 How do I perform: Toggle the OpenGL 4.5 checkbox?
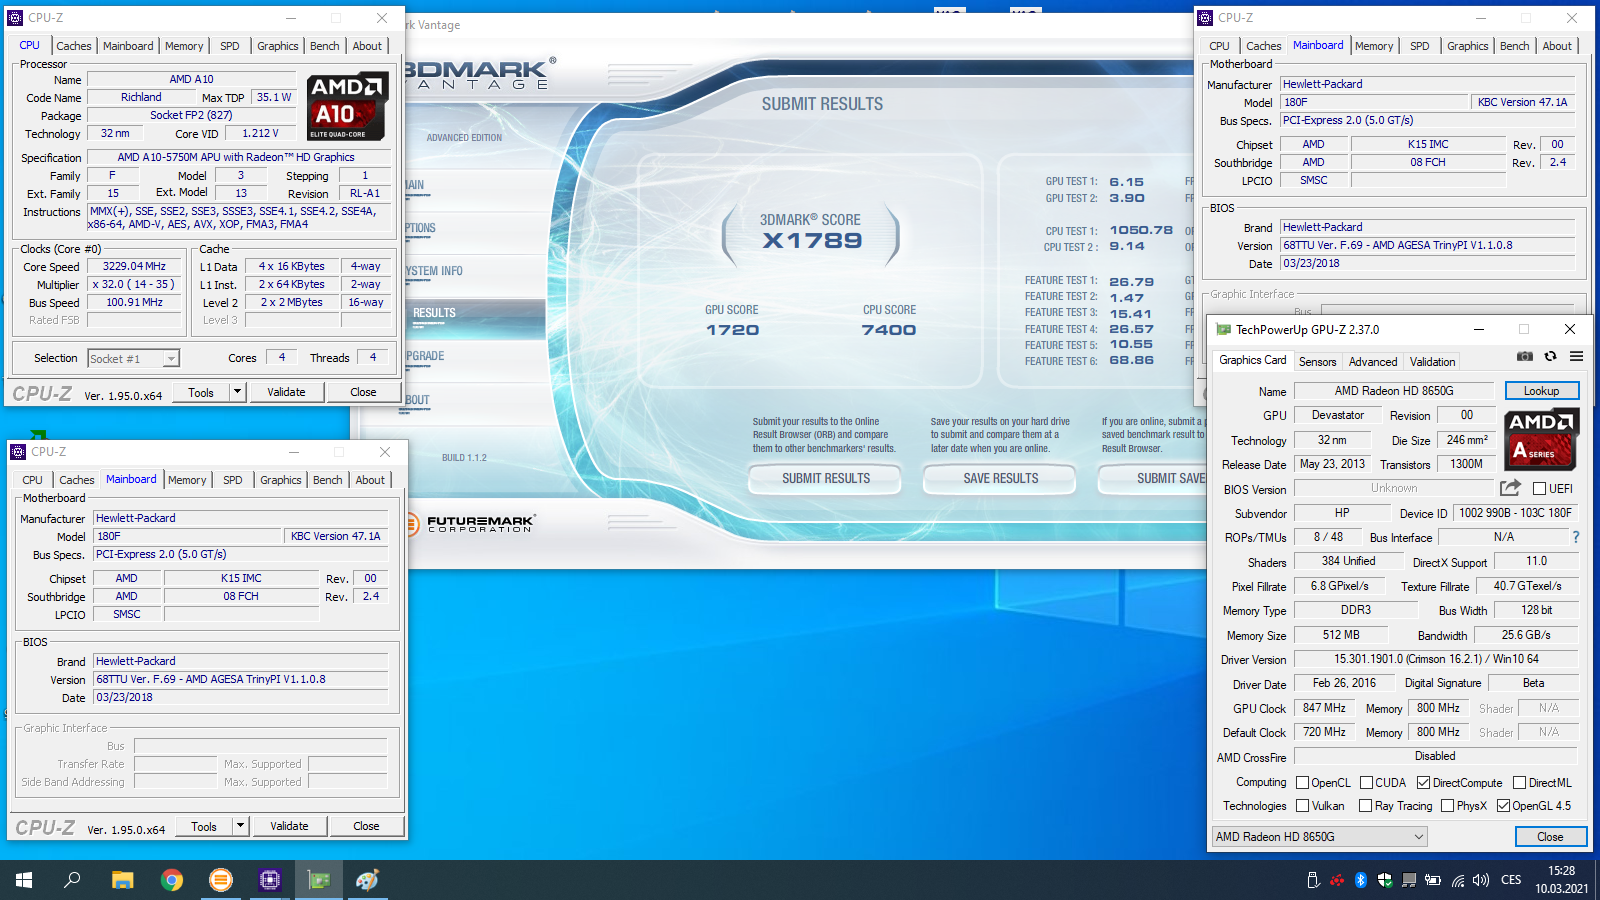1504,806
